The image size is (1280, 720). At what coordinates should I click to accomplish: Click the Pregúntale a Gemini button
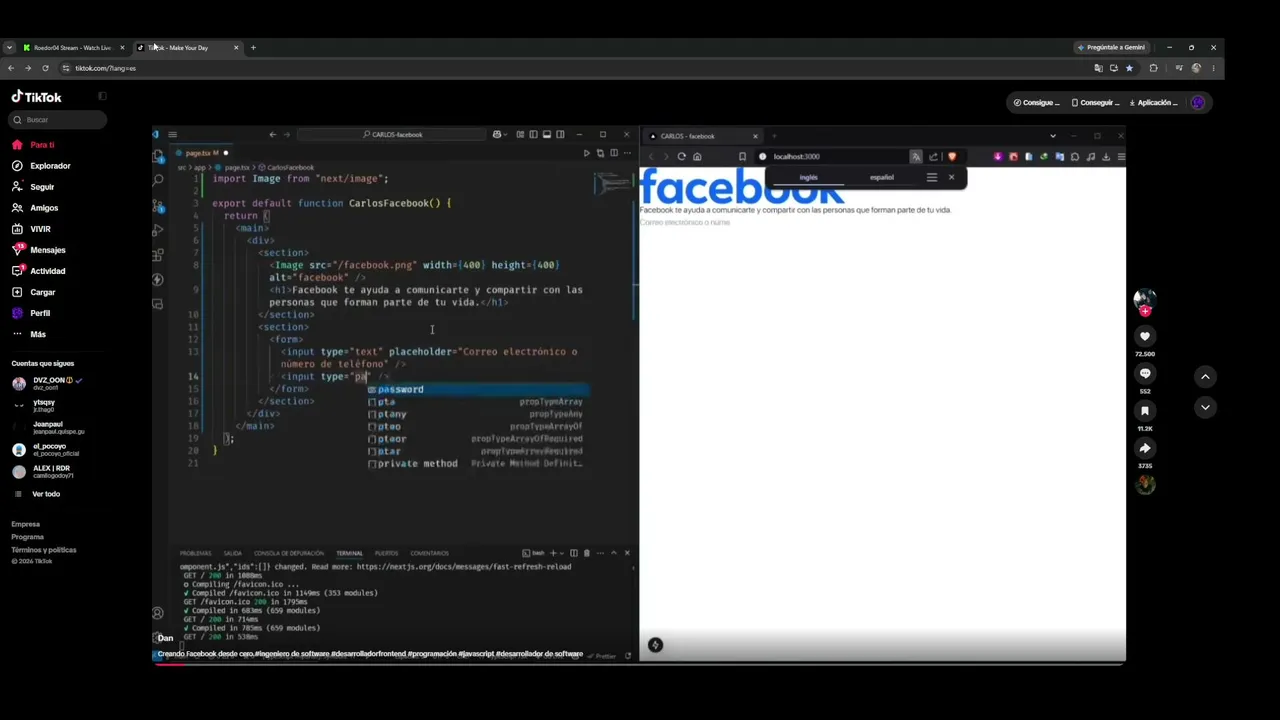pos(1111,47)
